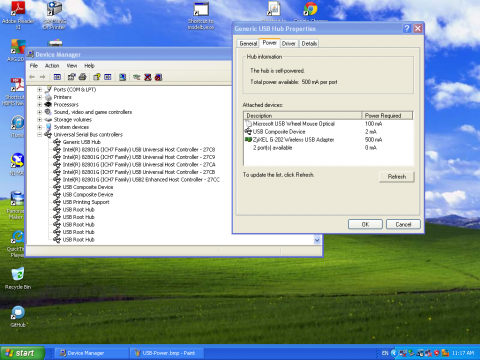The width and height of the screenshot is (480, 360).
Task: Click the Forward arrow in Device Manager toolbar
Action: coord(42,77)
